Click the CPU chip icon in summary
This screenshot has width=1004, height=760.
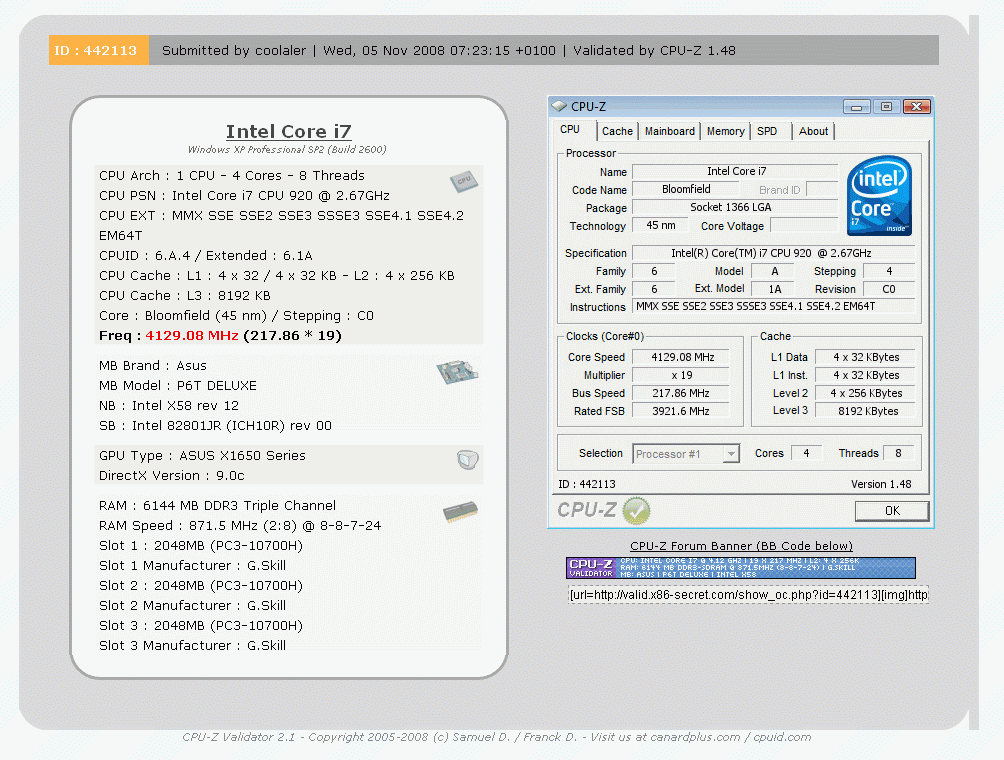tap(462, 181)
